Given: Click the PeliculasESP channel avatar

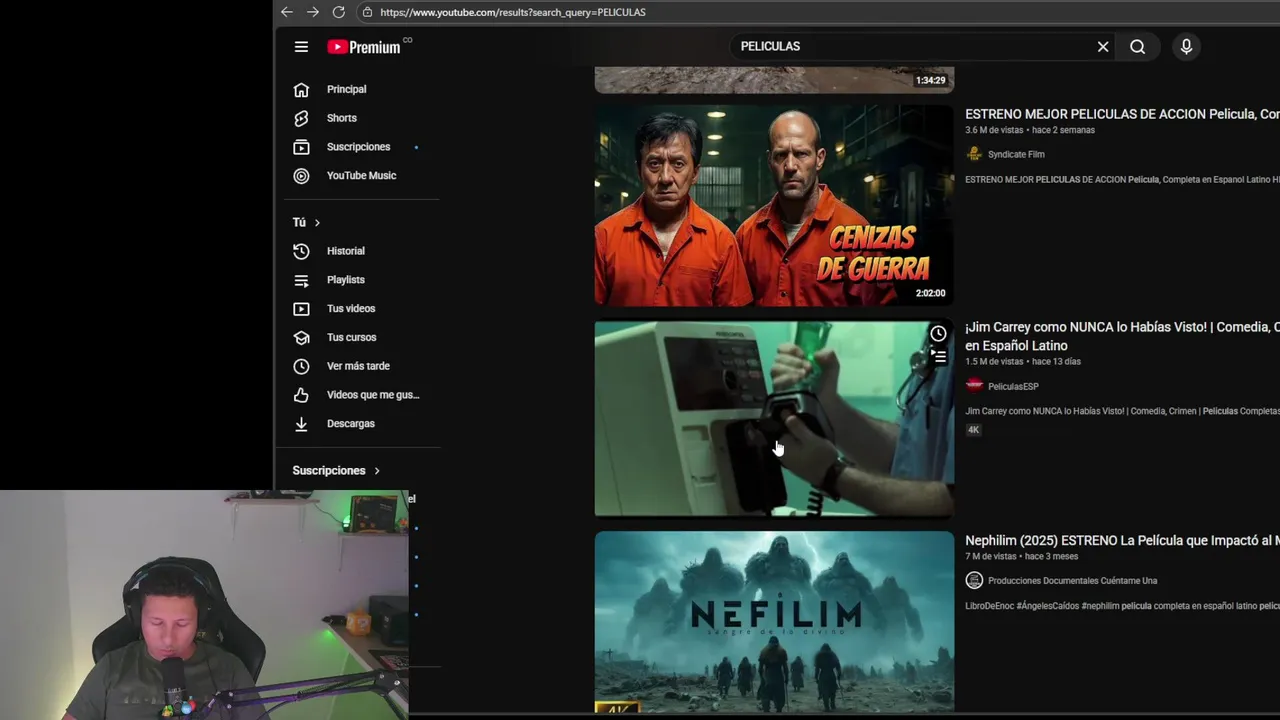Looking at the screenshot, I should (974, 385).
